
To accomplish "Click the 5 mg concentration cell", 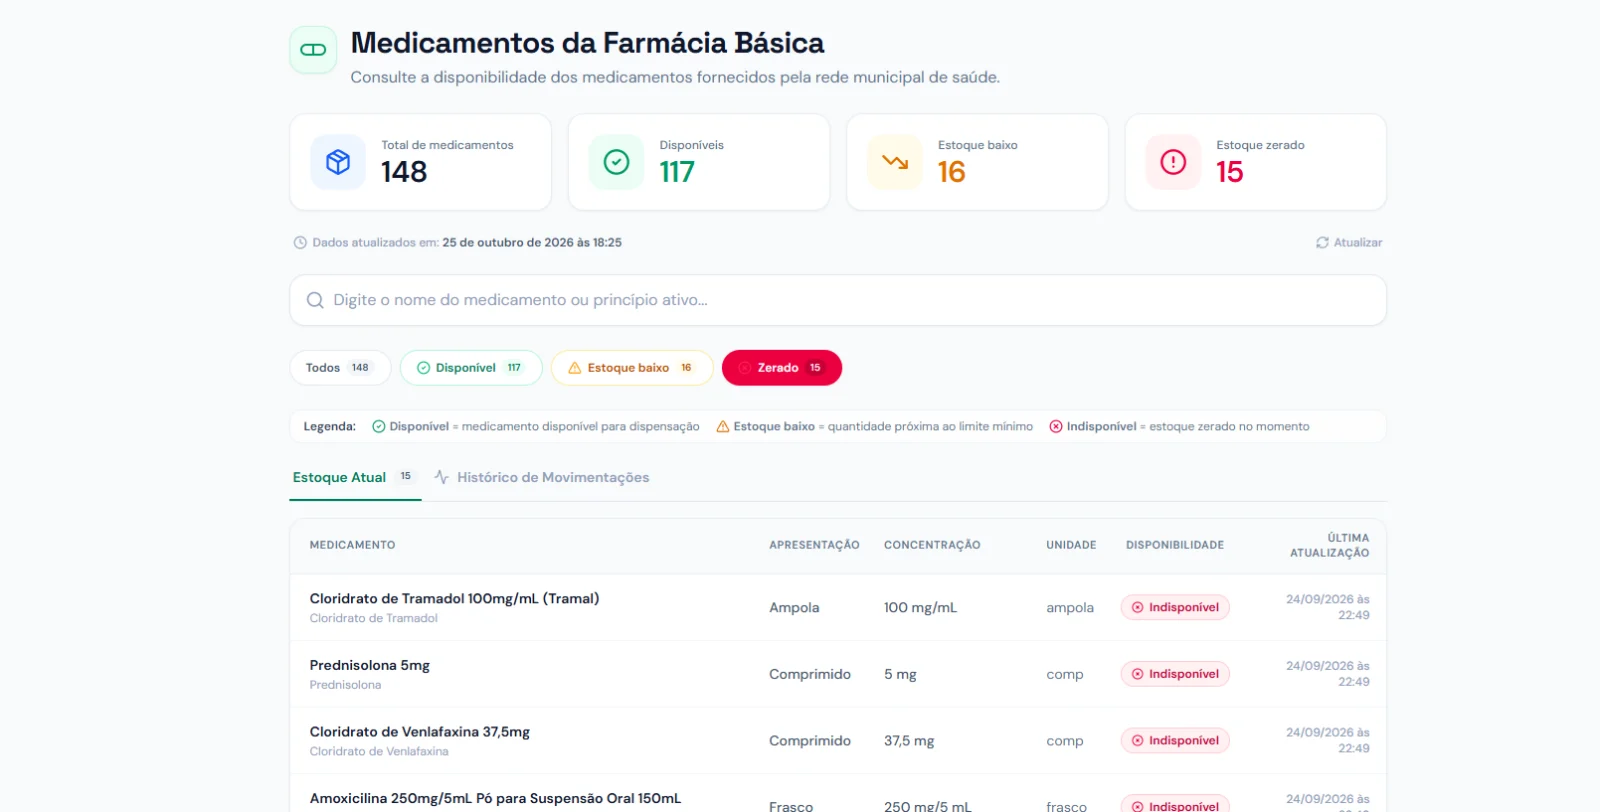I will [900, 675].
